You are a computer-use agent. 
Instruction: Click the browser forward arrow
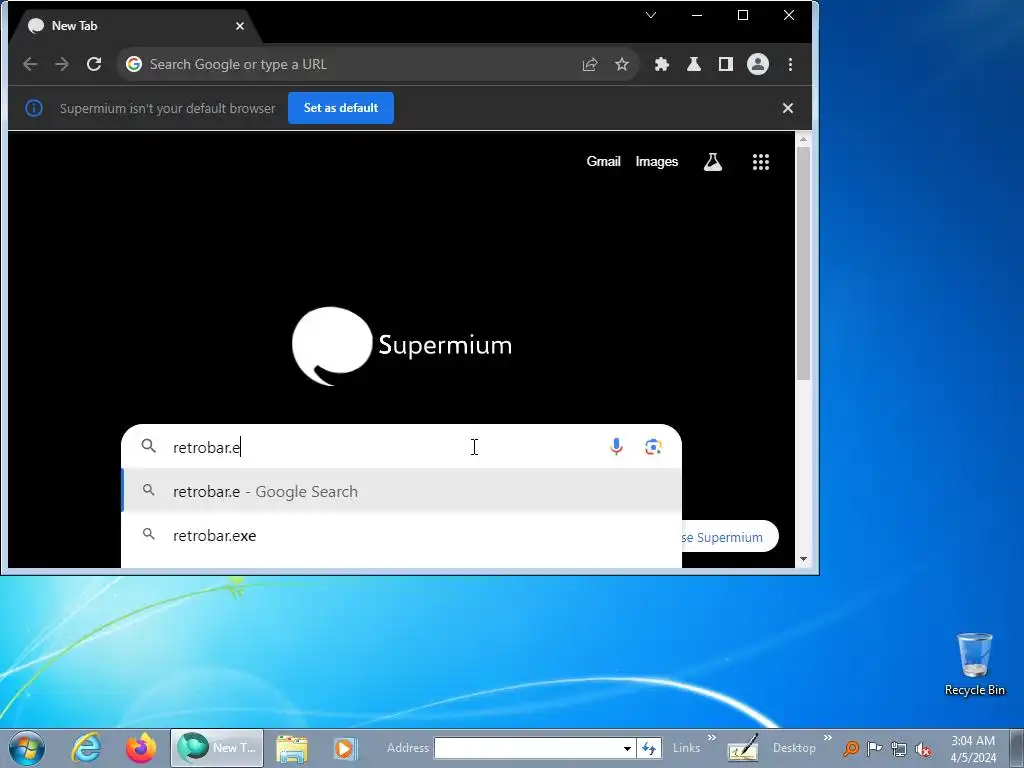(x=61, y=64)
